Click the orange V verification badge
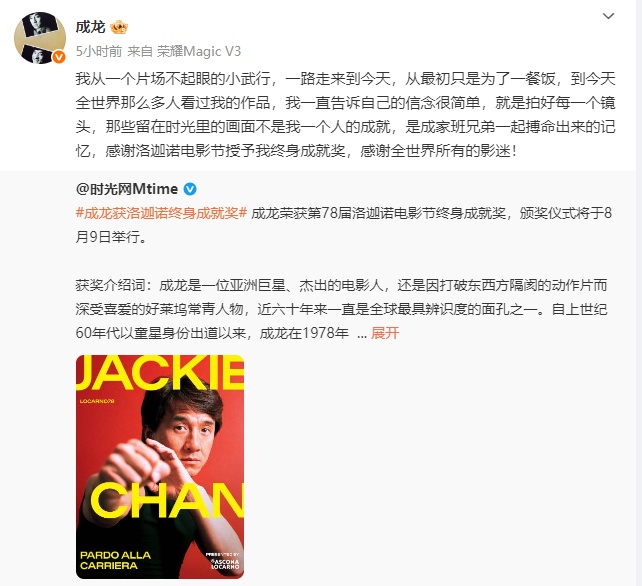The height and width of the screenshot is (586, 642). [59, 57]
